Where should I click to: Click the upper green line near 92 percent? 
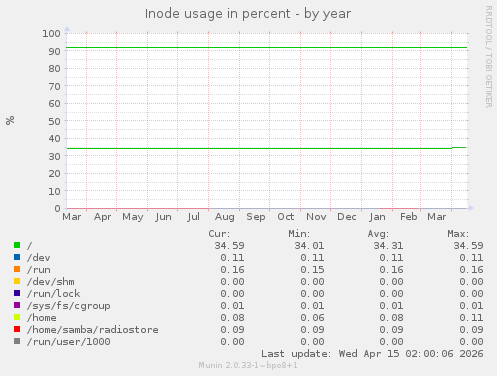pyautogui.click(x=267, y=48)
